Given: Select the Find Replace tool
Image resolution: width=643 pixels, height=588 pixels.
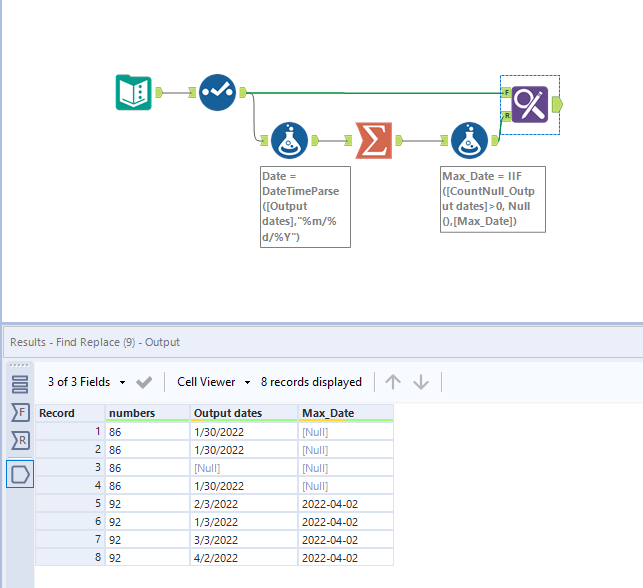Looking at the screenshot, I should [530, 104].
